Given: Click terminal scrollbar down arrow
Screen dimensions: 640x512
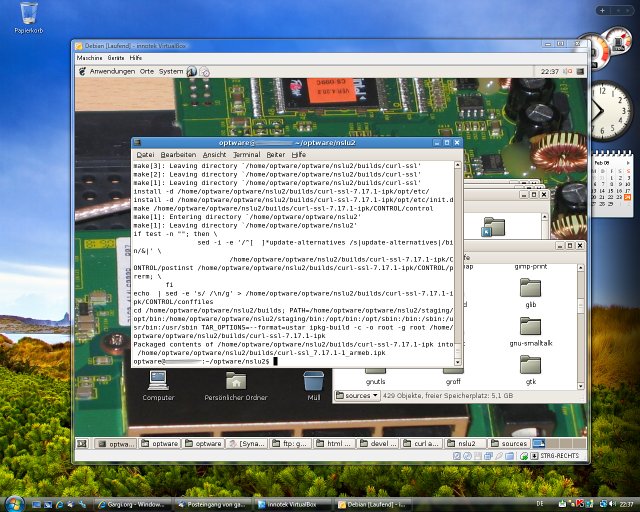Looking at the screenshot, I should point(458,362).
